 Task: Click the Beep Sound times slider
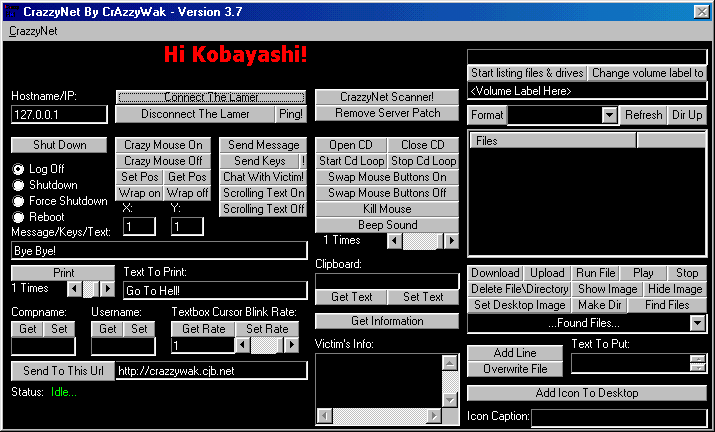coord(420,241)
